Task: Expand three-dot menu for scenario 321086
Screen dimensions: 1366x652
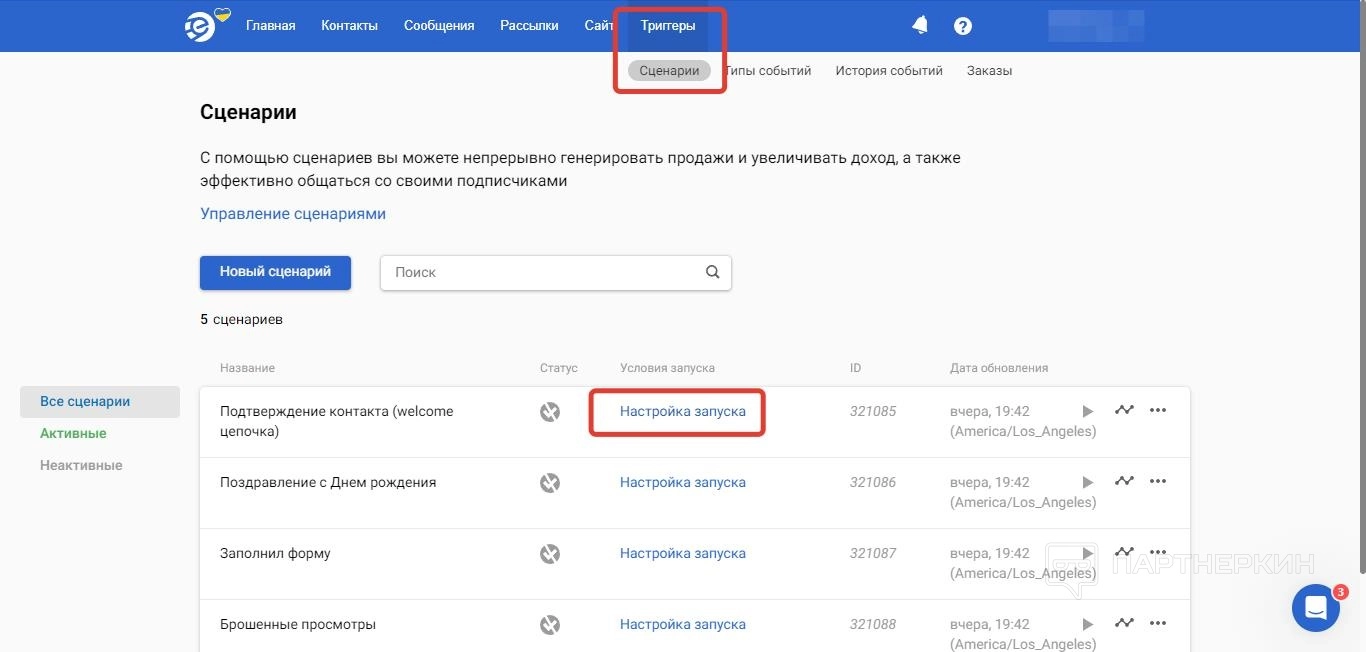Action: 1158,482
